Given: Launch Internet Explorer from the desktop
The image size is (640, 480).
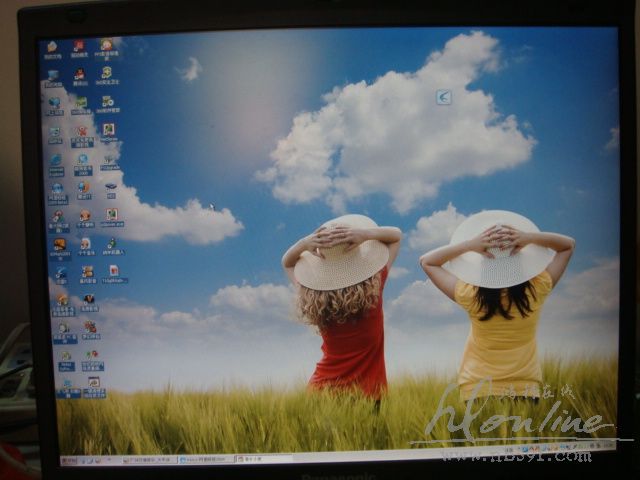Looking at the screenshot, I should click(56, 165).
